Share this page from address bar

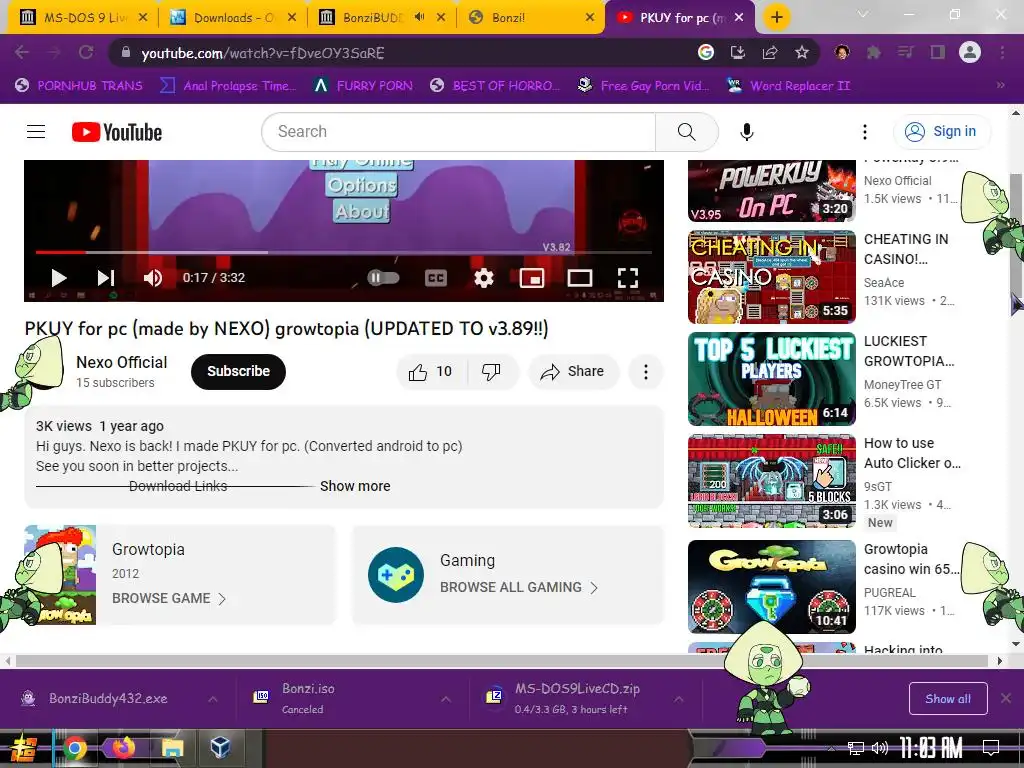point(770,52)
